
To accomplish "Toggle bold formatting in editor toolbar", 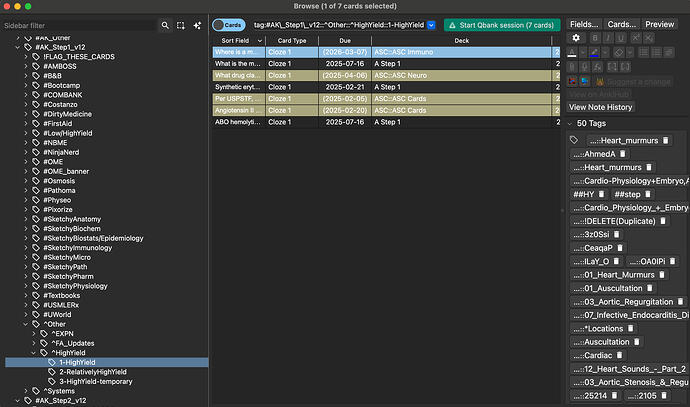I will 595,38.
